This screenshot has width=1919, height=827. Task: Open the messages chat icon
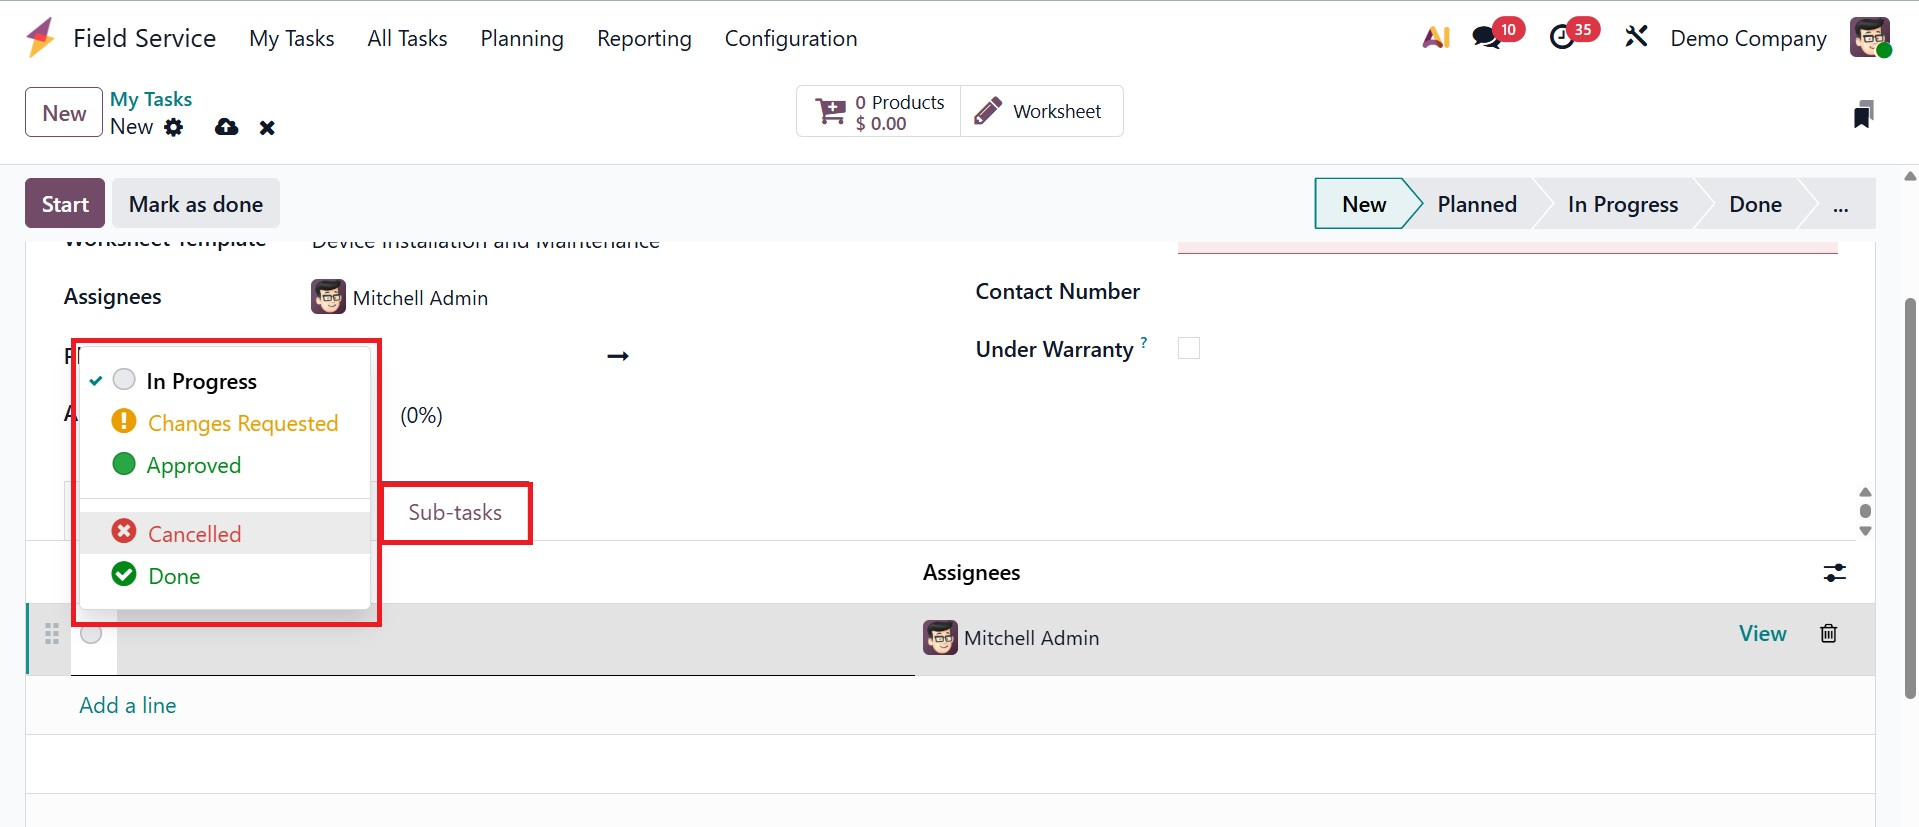coord(1486,38)
